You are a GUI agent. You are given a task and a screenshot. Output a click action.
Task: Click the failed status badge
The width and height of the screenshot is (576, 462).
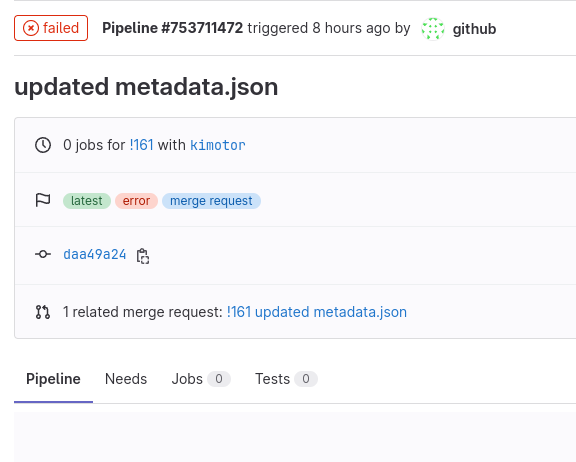pos(51,28)
